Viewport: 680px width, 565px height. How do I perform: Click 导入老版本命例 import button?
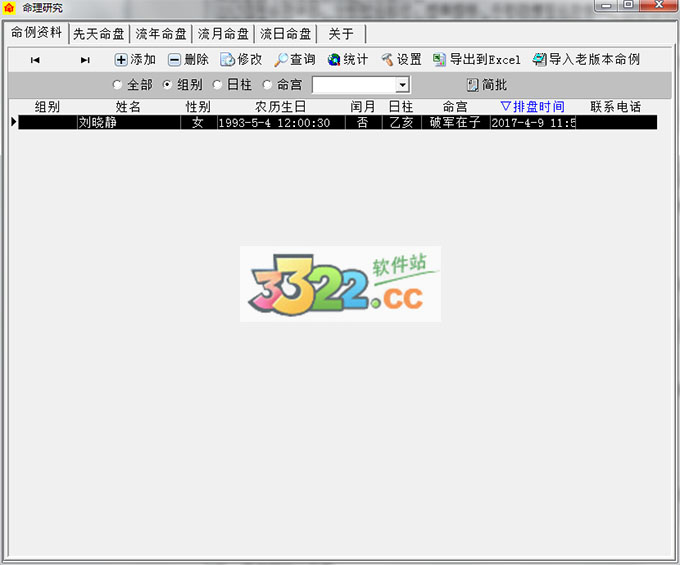click(586, 59)
